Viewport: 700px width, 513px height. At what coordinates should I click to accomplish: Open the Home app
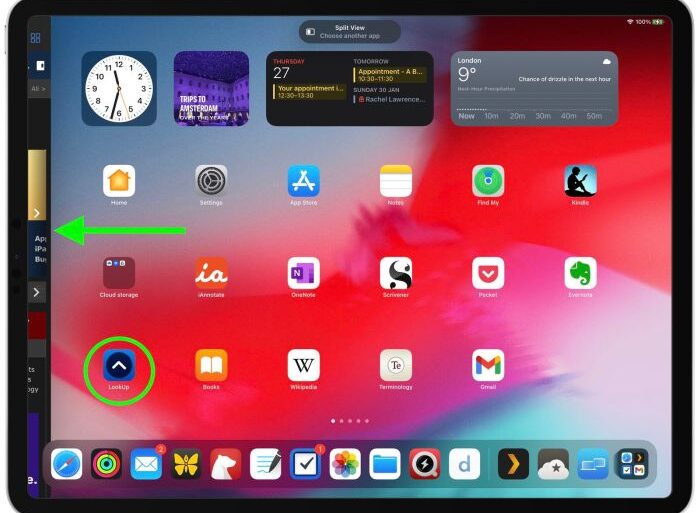click(x=119, y=181)
